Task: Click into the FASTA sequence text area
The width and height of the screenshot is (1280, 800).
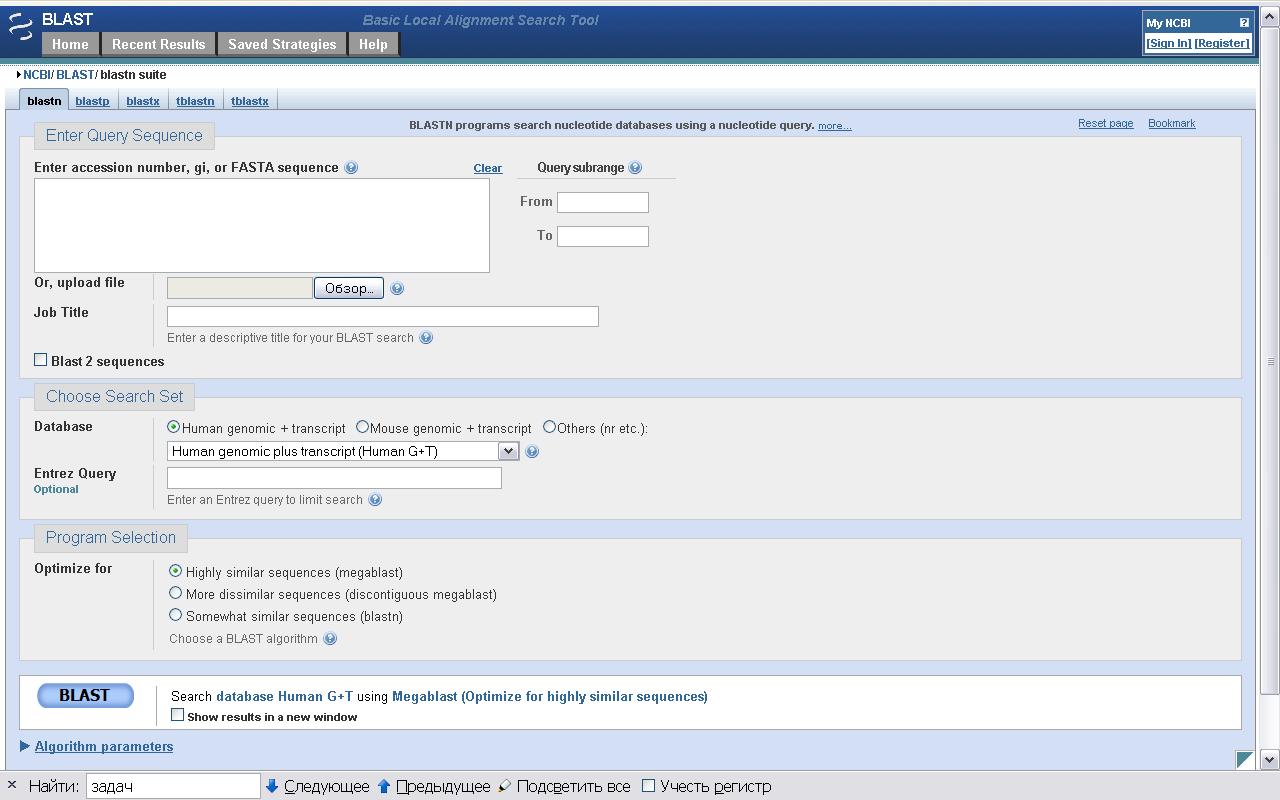Action: coord(262,225)
